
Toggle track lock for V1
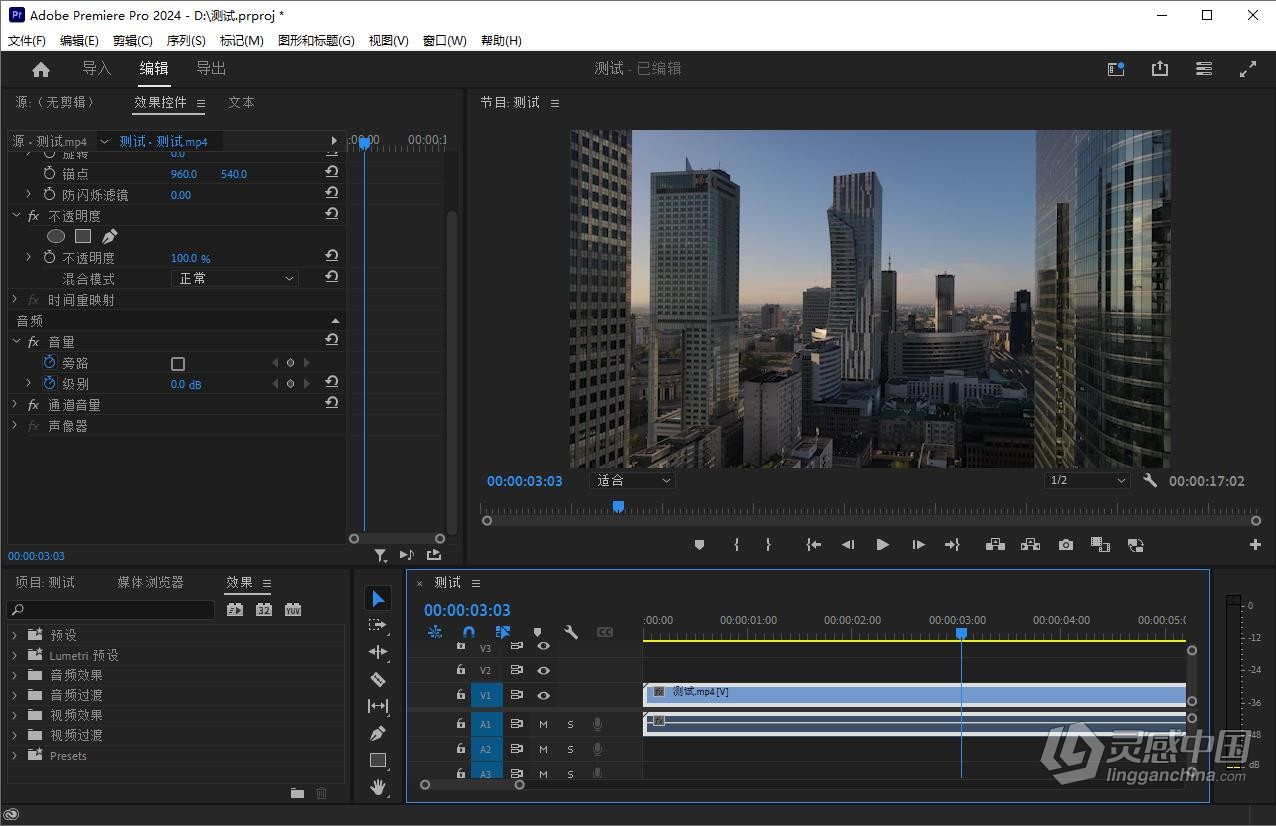click(x=460, y=695)
